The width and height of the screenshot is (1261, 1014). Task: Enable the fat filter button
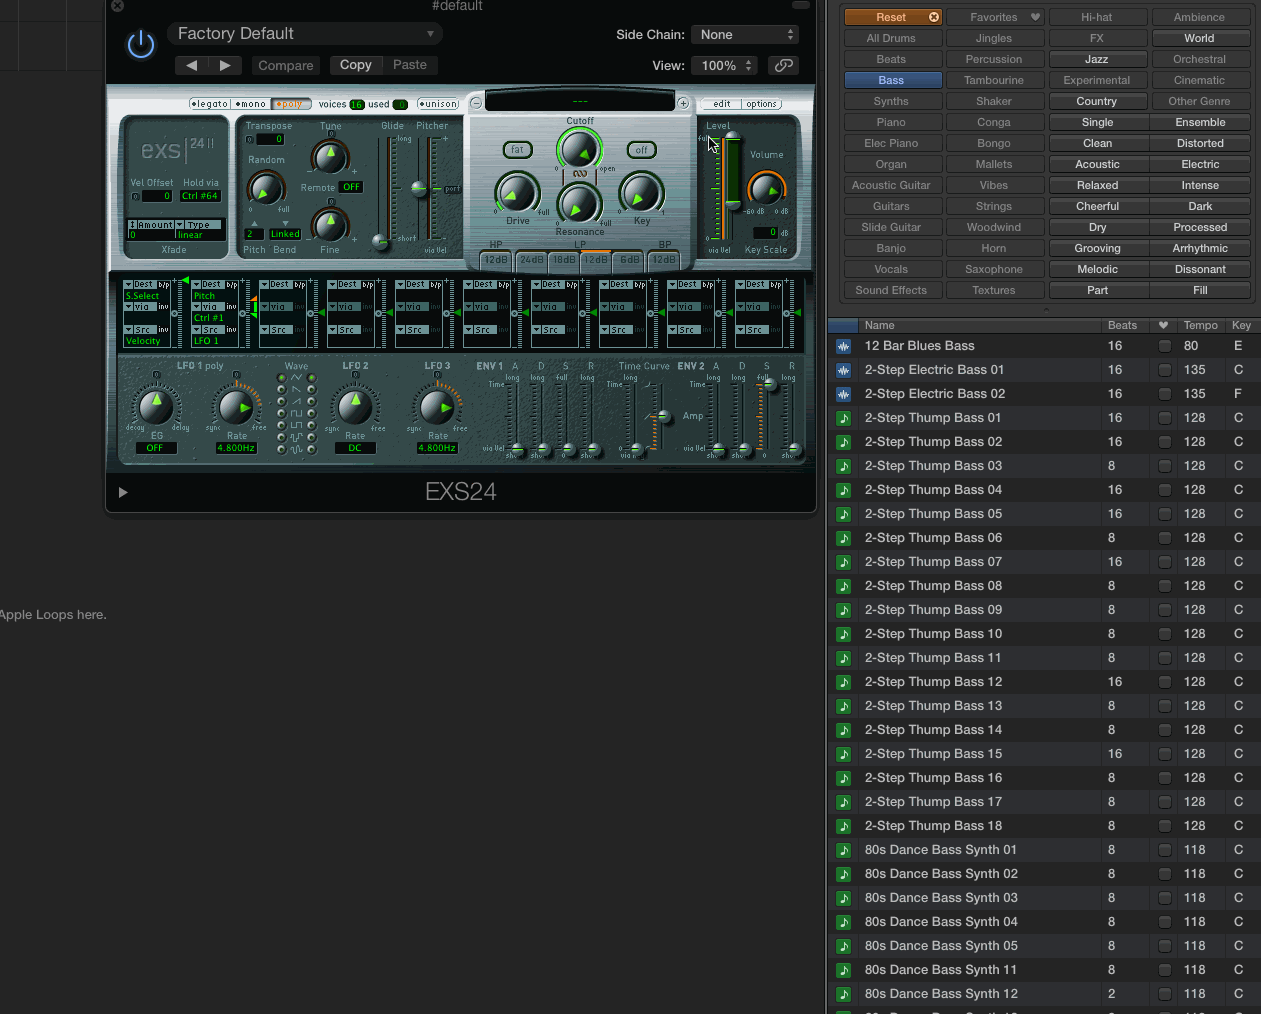click(x=517, y=150)
